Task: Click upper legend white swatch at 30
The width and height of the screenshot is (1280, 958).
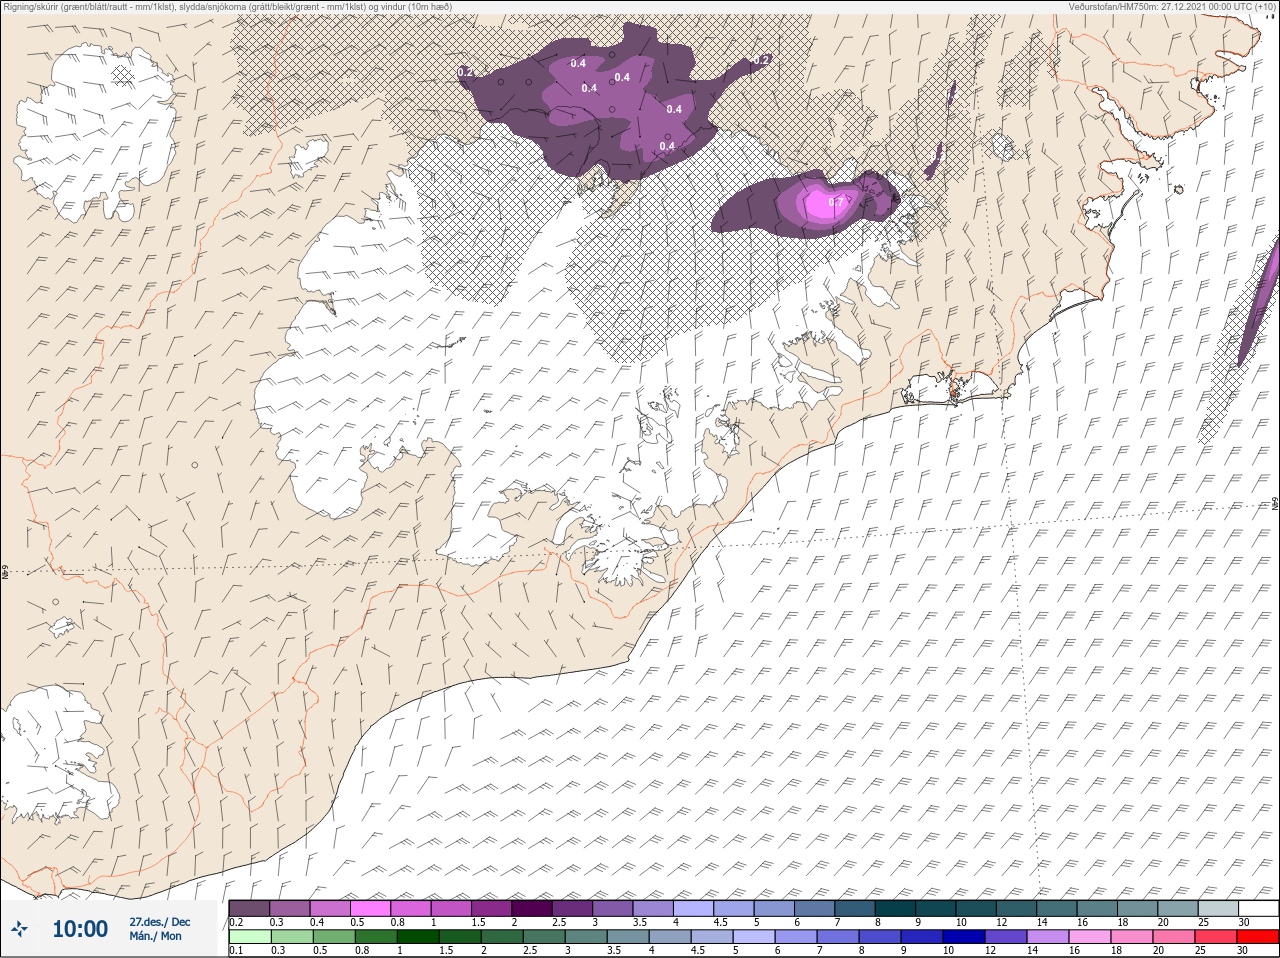Action: pos(1258,908)
